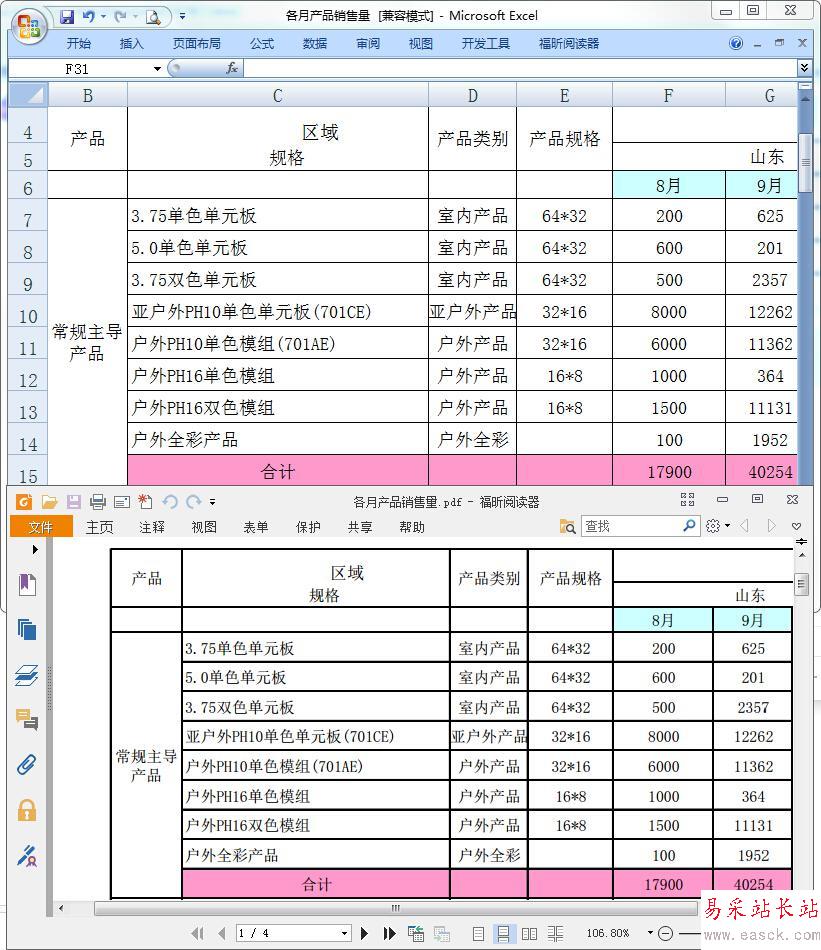The image size is (821, 950).
Task: Open the Excel 视图 ribbon tab
Action: 420,44
